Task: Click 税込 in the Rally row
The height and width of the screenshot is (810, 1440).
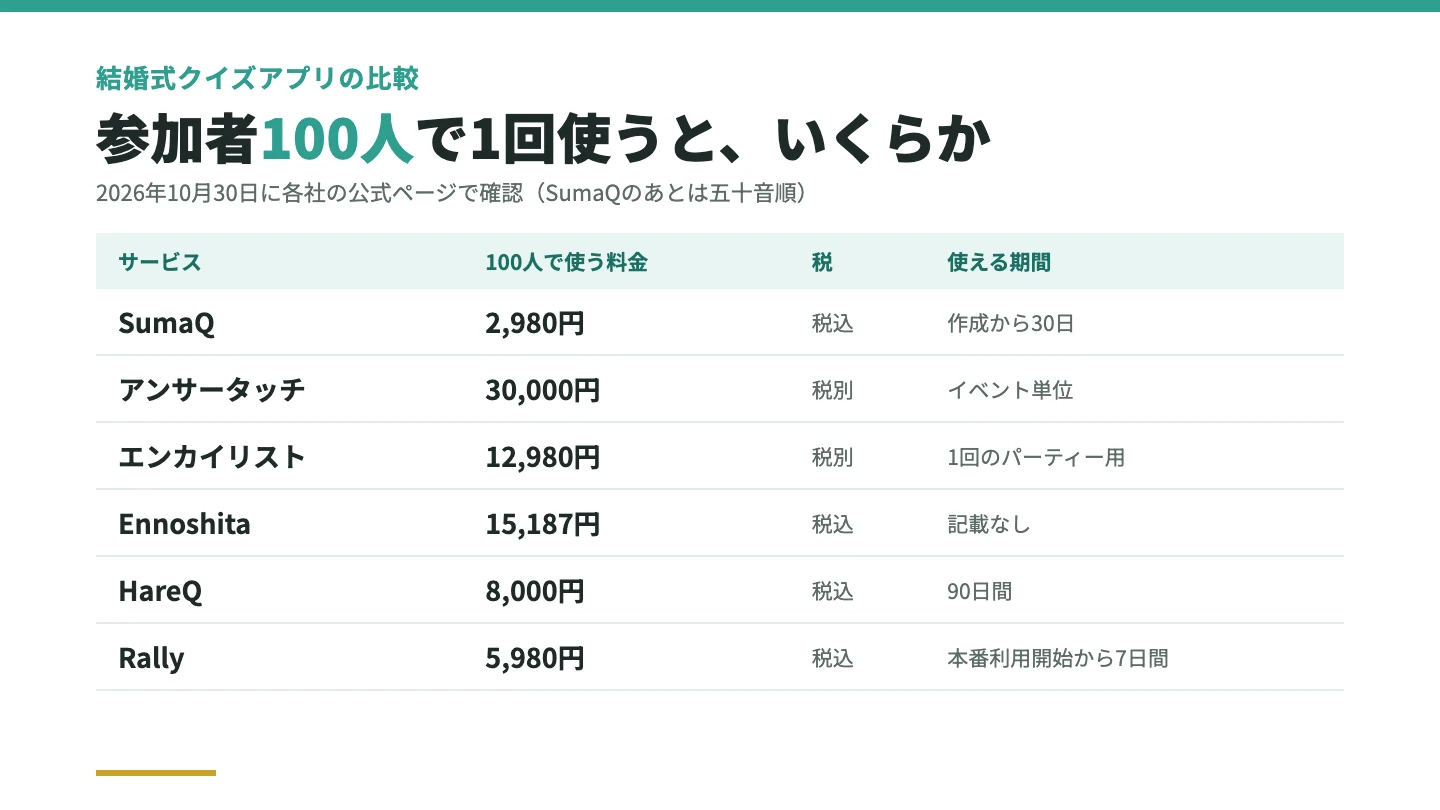Action: 832,659
